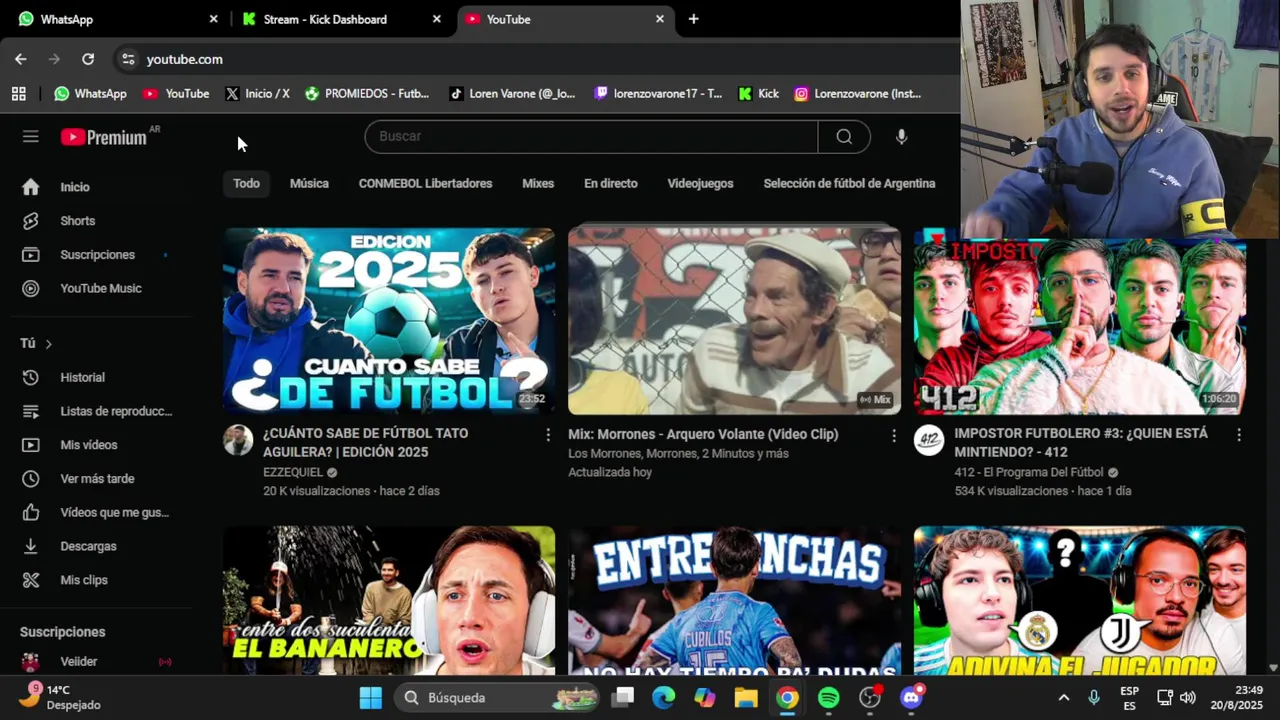Screen dimensions: 1280x720
Task: Open Impostor Futbolero #3 title link
Action: coord(1081,443)
